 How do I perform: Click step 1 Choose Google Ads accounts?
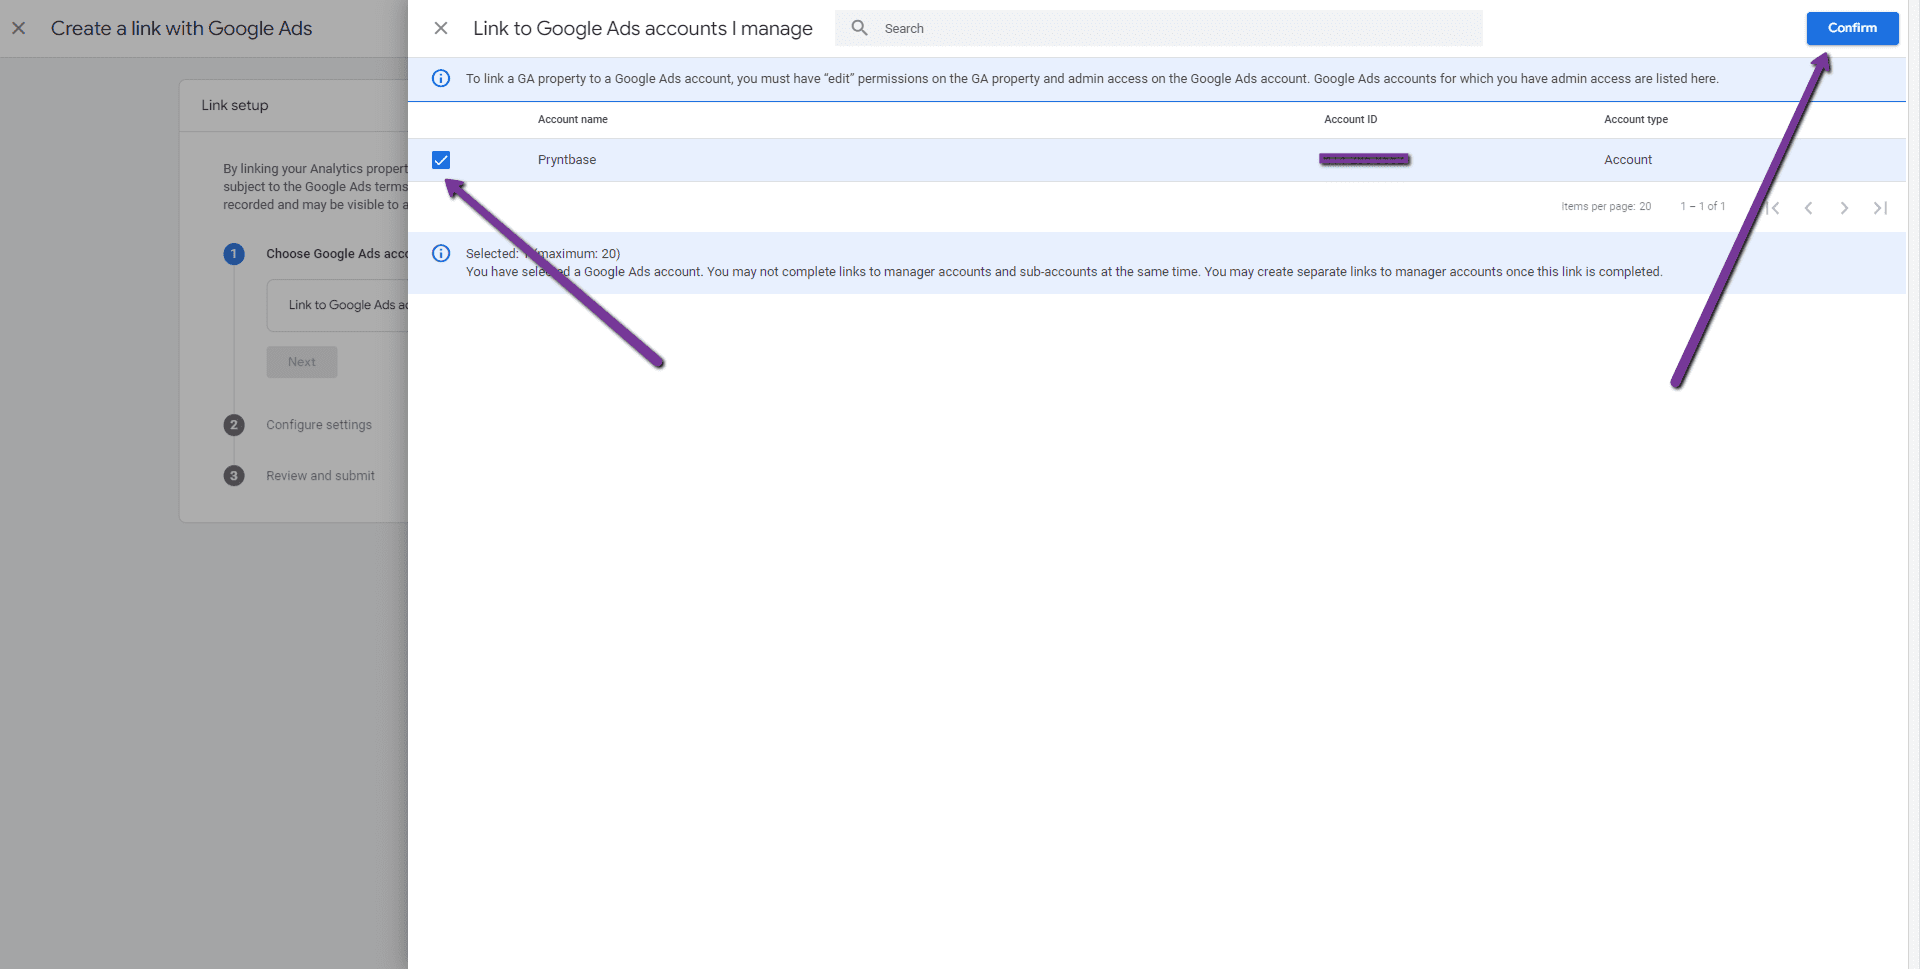pyautogui.click(x=337, y=254)
